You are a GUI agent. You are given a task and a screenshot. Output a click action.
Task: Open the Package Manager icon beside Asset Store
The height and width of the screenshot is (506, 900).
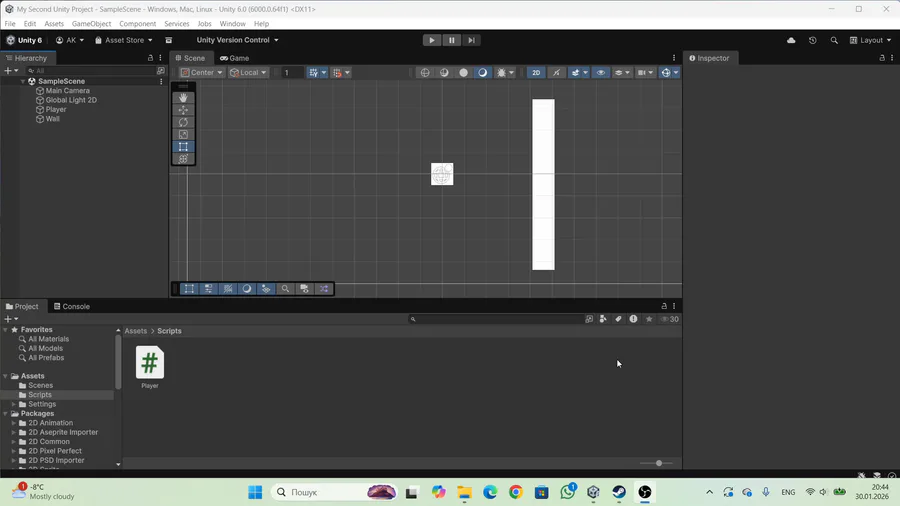coord(169,40)
